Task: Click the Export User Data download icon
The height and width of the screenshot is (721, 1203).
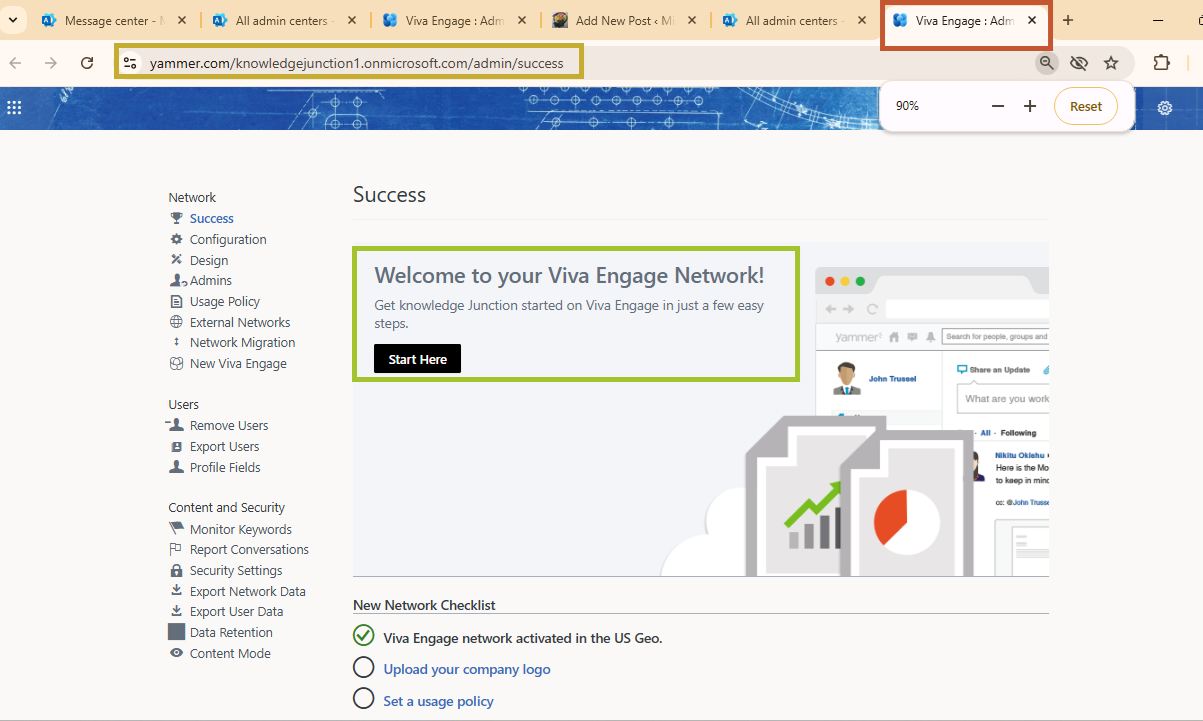Action: tap(176, 611)
